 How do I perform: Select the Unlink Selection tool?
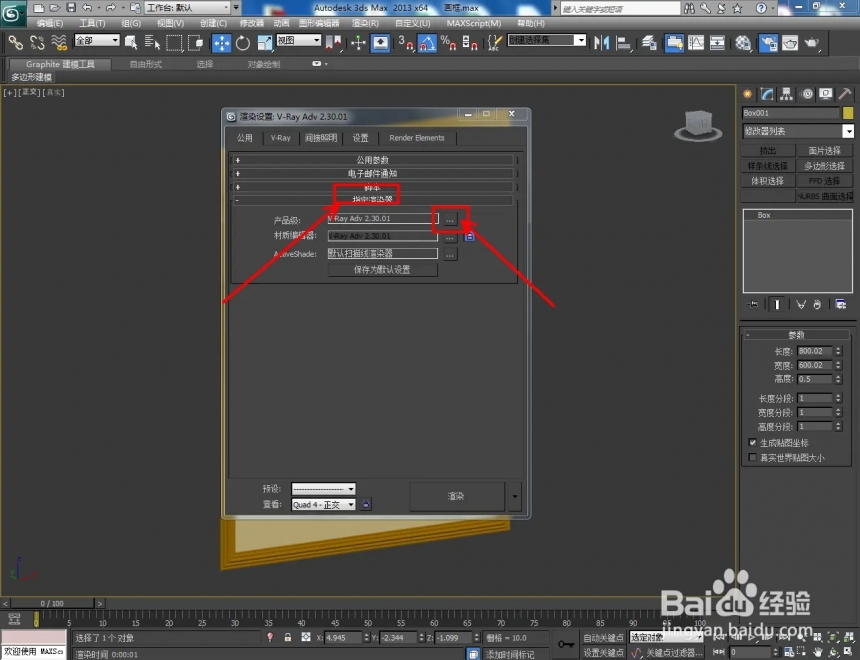[x=37, y=42]
